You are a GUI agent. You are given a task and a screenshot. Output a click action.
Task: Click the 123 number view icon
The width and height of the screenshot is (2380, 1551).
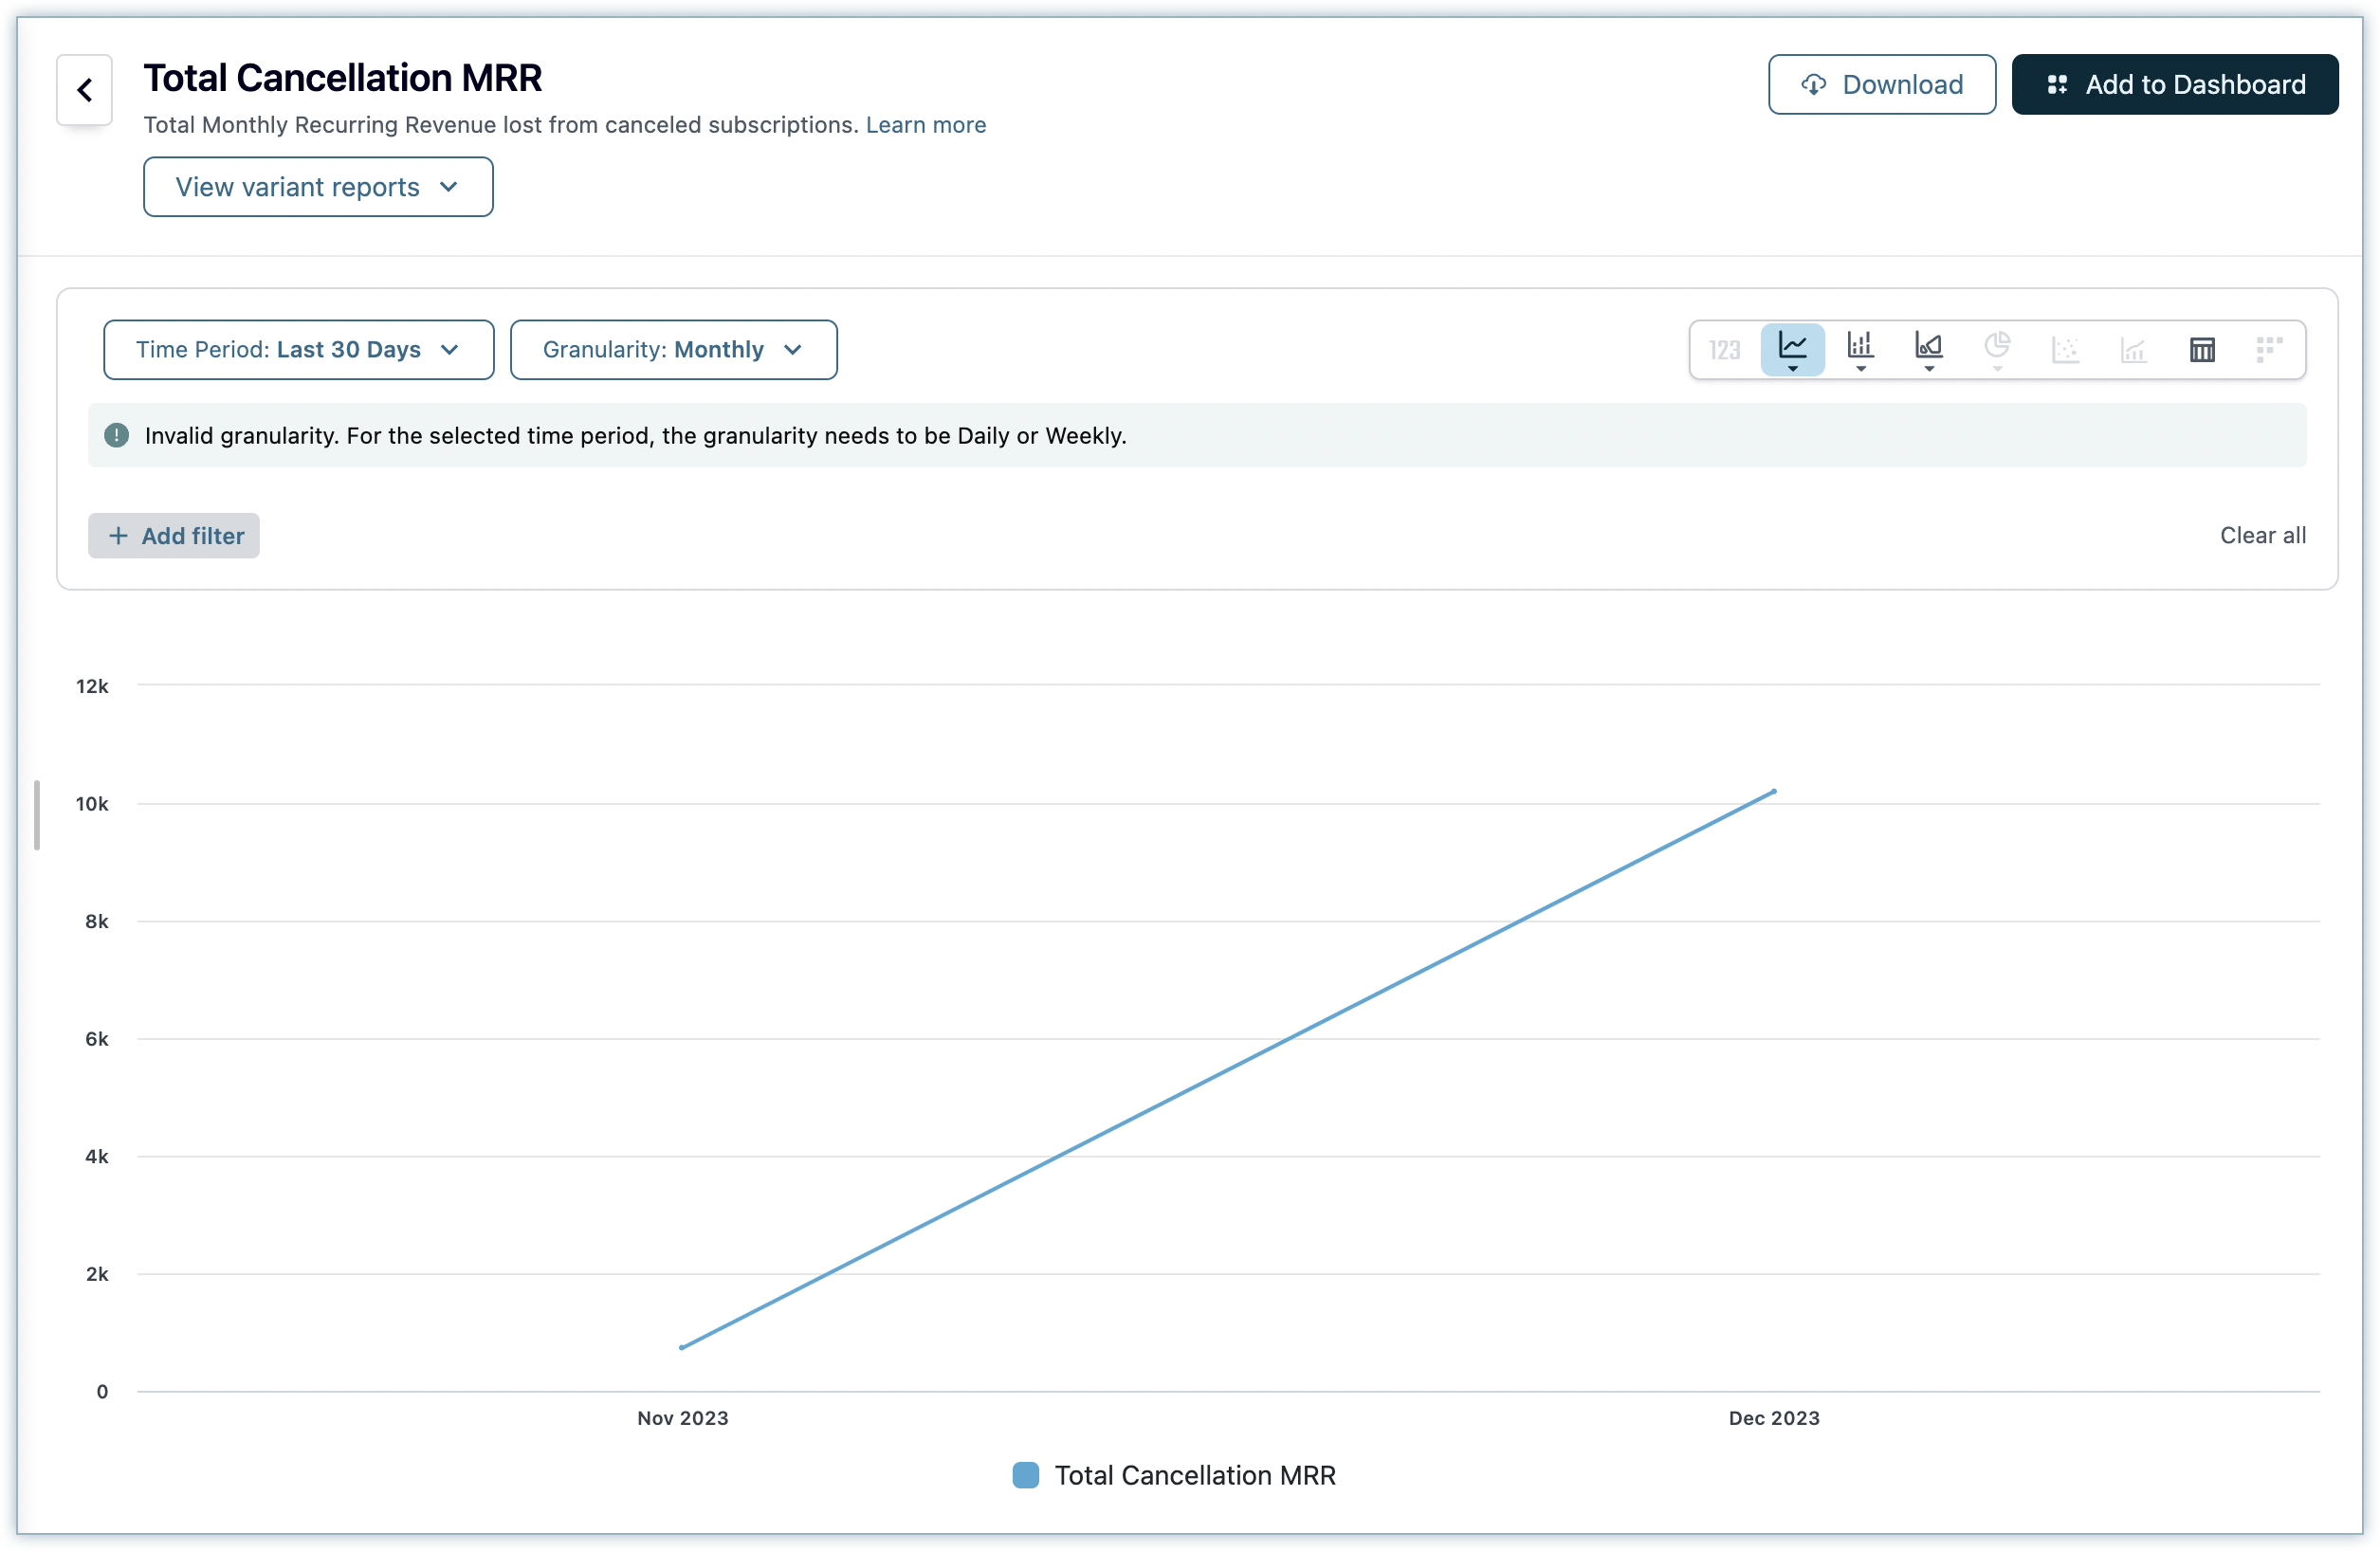[1724, 349]
